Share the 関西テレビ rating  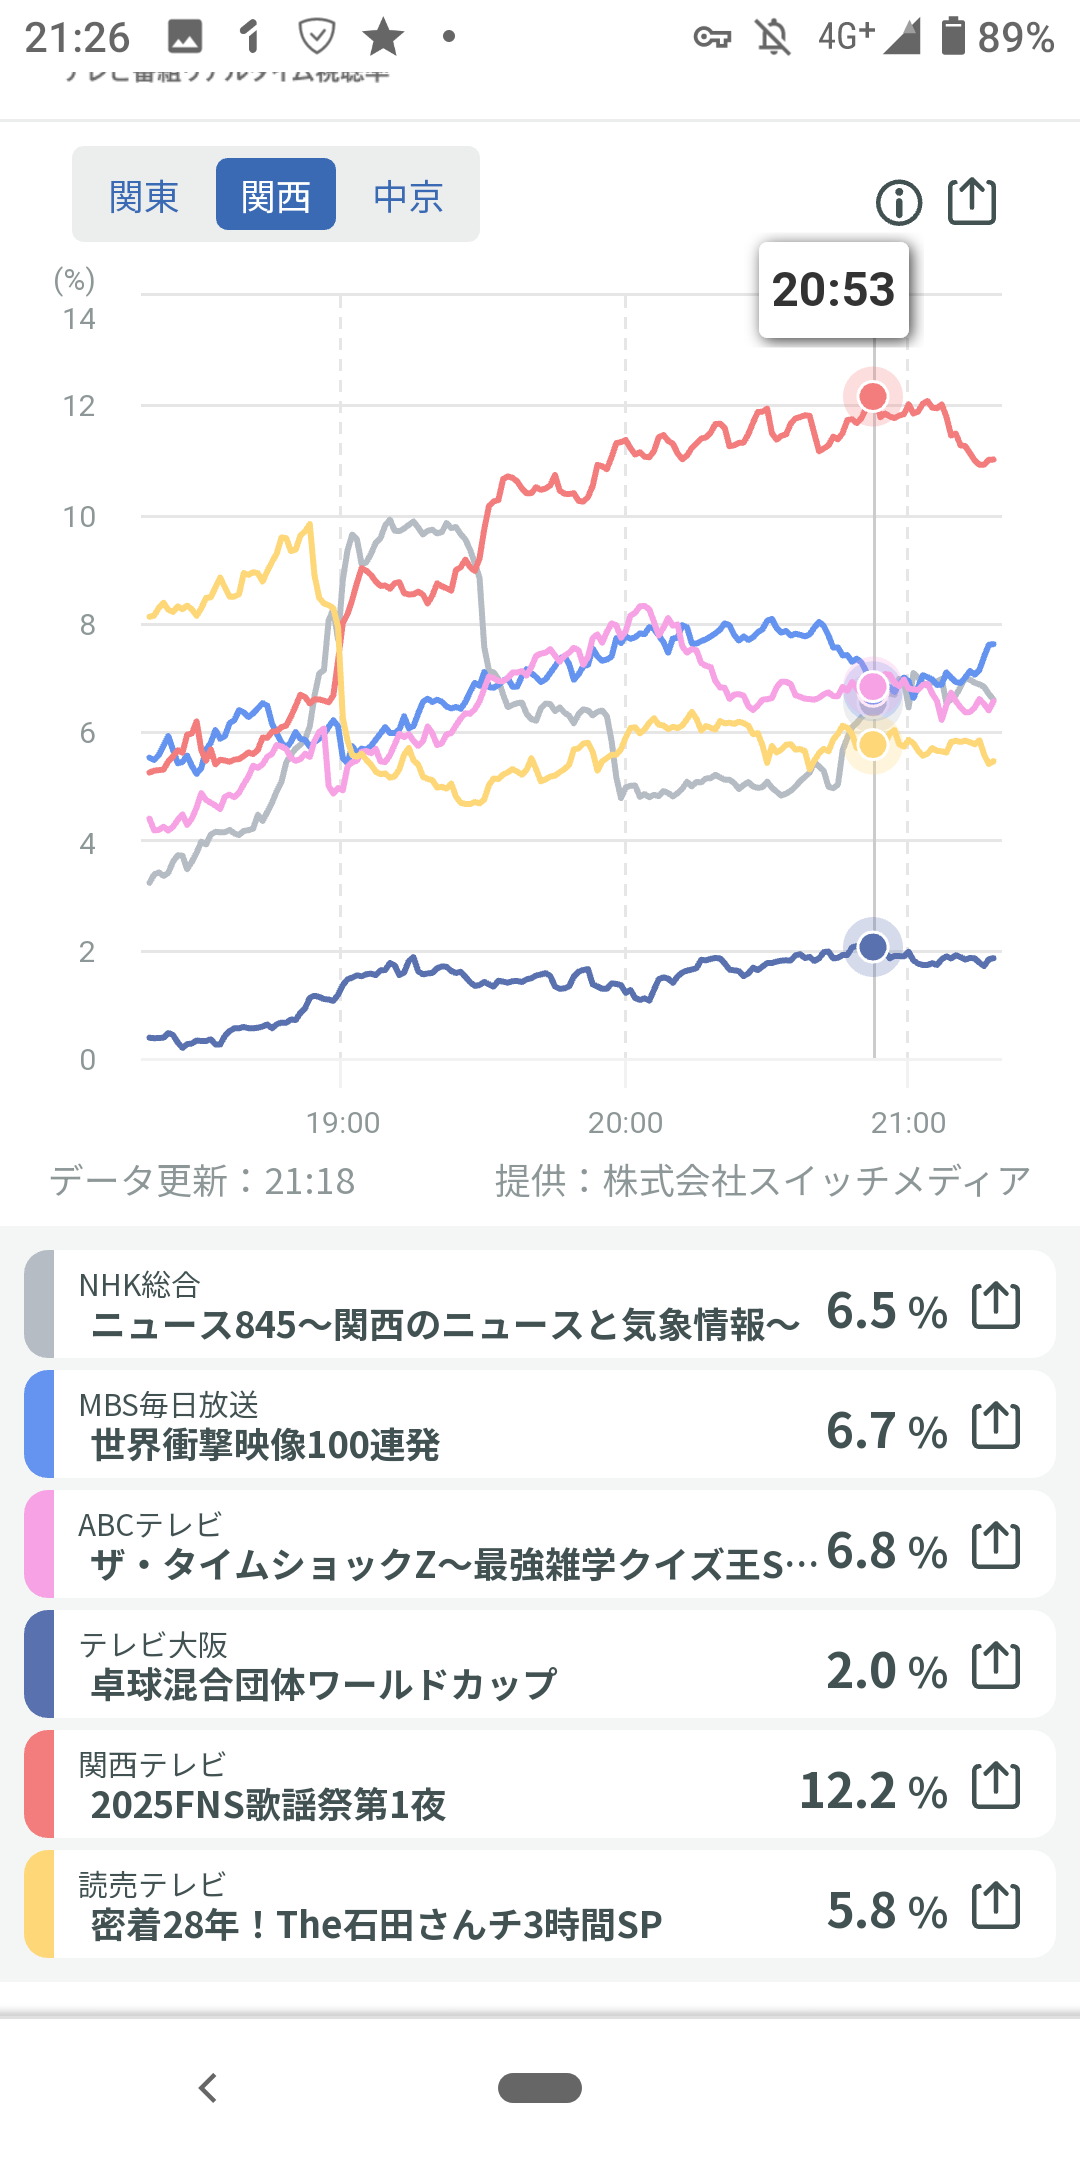click(x=996, y=1786)
